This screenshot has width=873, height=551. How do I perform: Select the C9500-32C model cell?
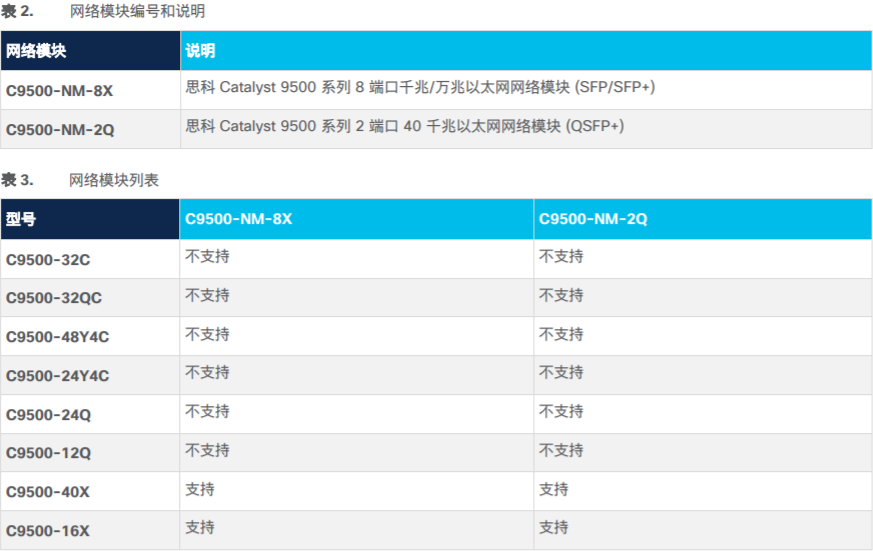90,259
